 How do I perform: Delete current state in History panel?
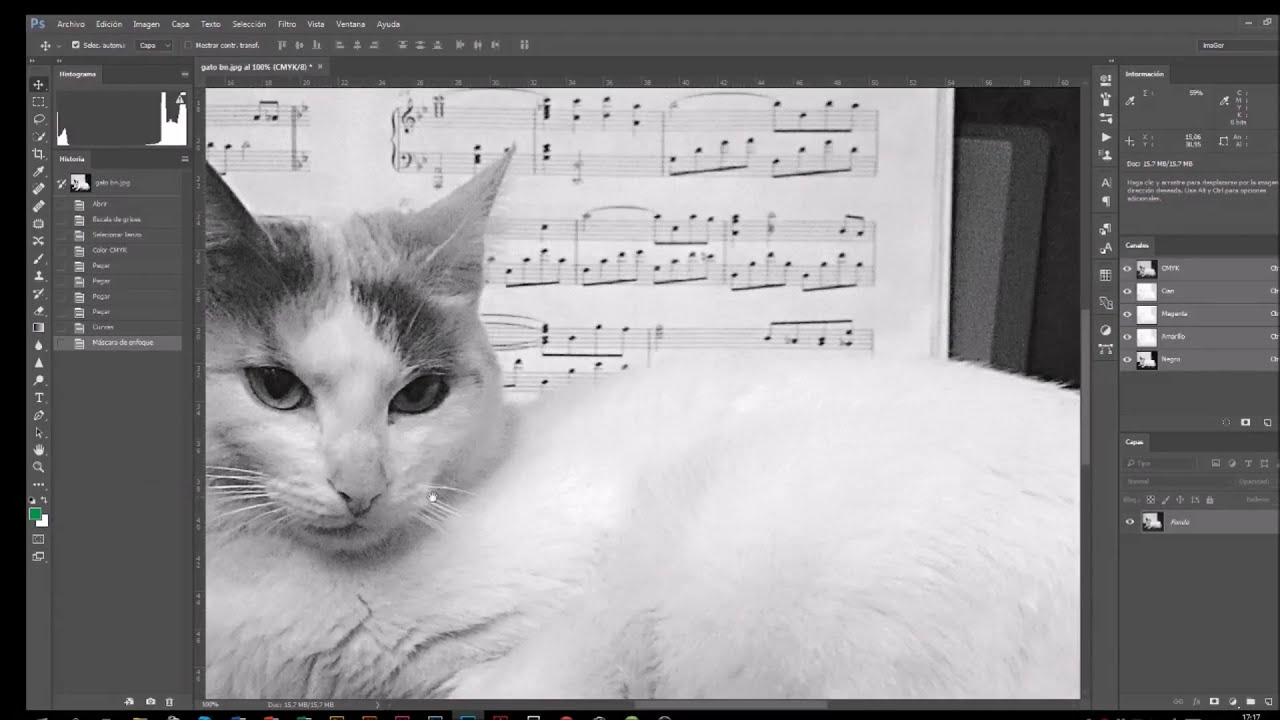coord(169,702)
